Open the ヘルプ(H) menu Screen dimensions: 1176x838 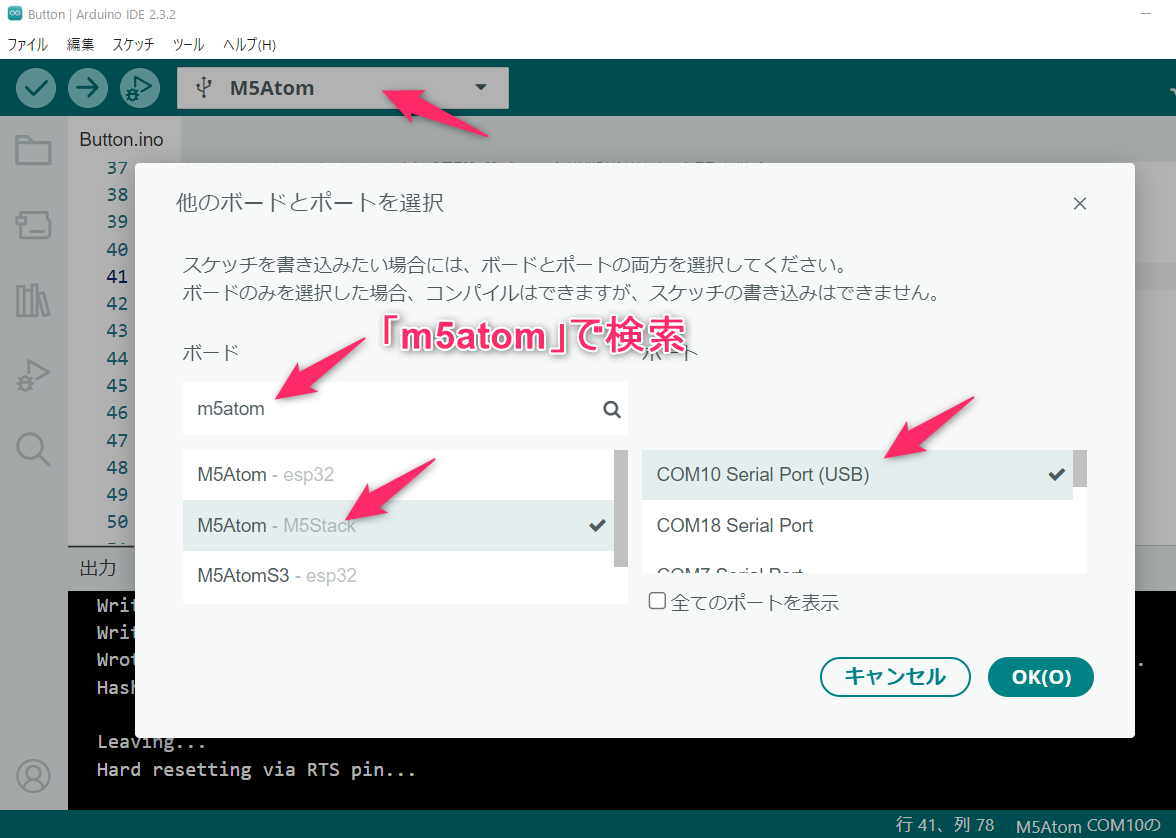pyautogui.click(x=249, y=44)
